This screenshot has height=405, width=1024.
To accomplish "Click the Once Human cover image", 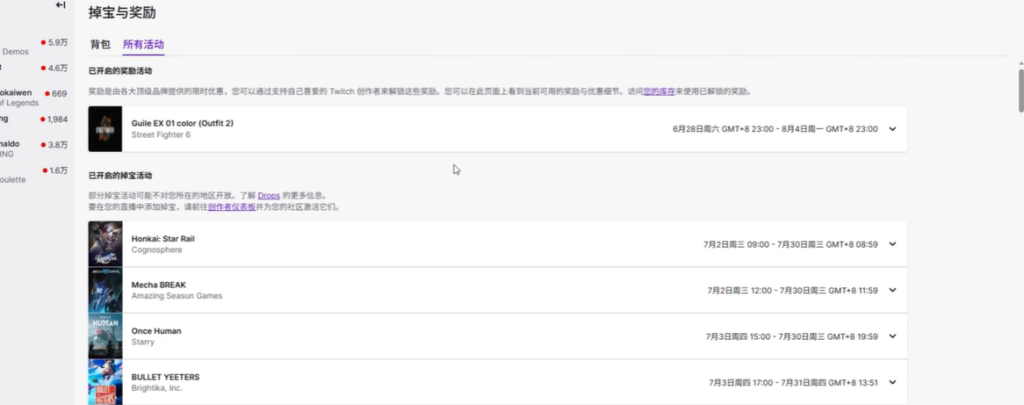I will click(x=105, y=336).
